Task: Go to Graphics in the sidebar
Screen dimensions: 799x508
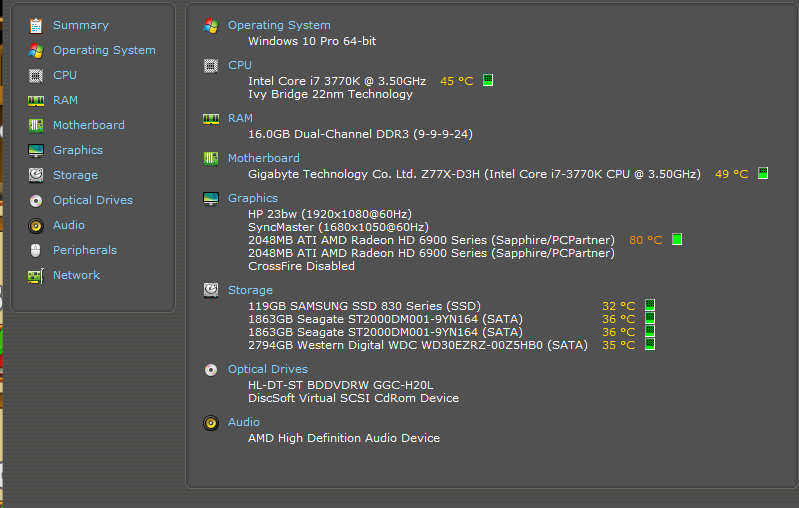Action: [x=78, y=150]
